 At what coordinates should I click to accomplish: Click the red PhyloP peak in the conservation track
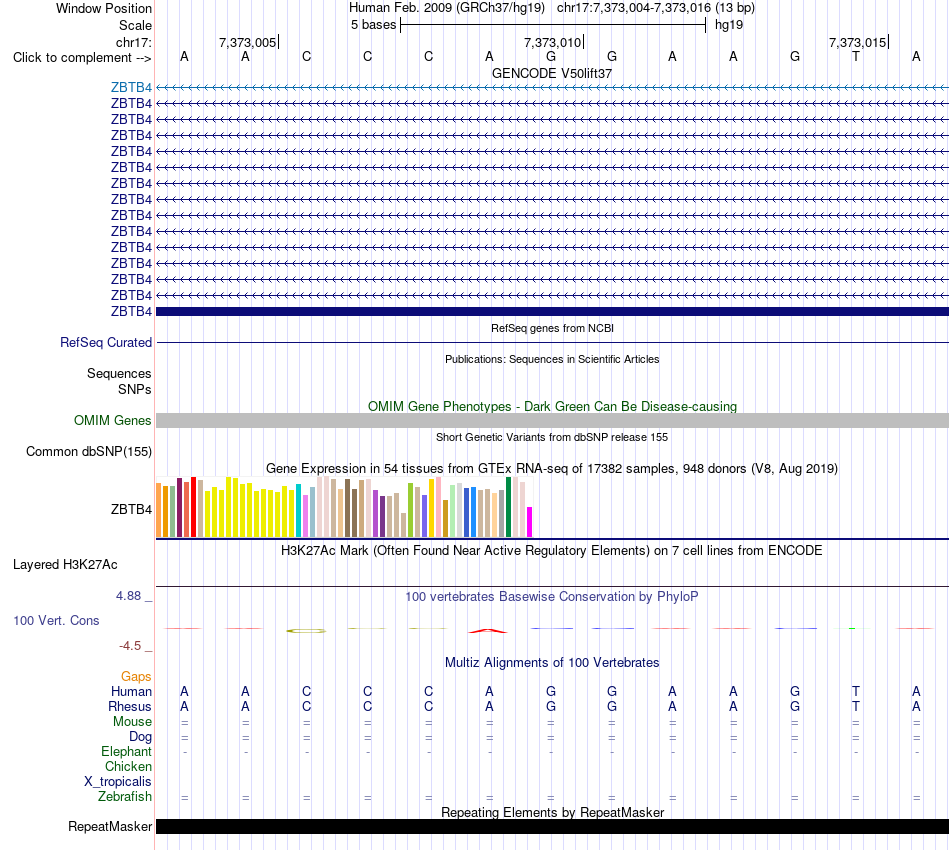(488, 631)
